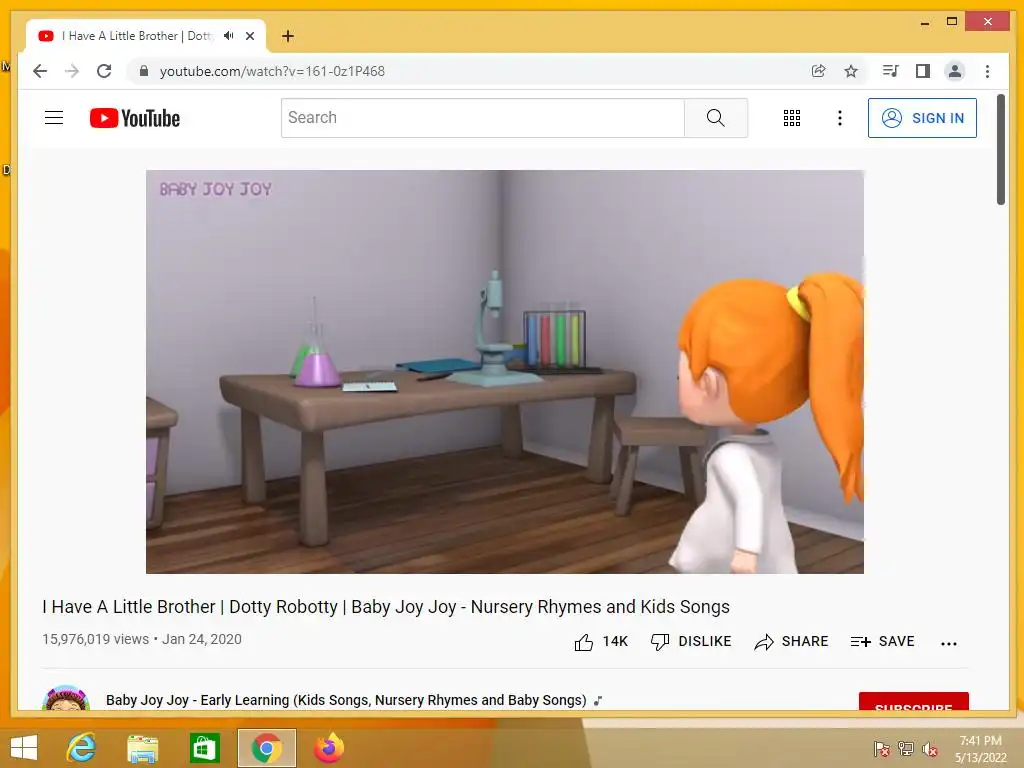View site information via lock icon
The height and width of the screenshot is (768, 1024).
[144, 71]
